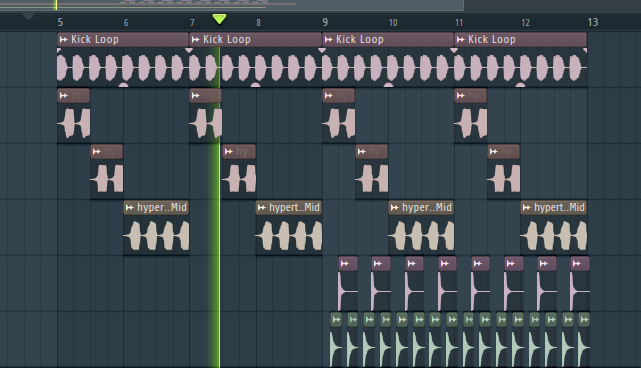The image size is (641, 368).
Task: Select hyper..Mid waveform starting at bar 6
Action: coord(156,236)
